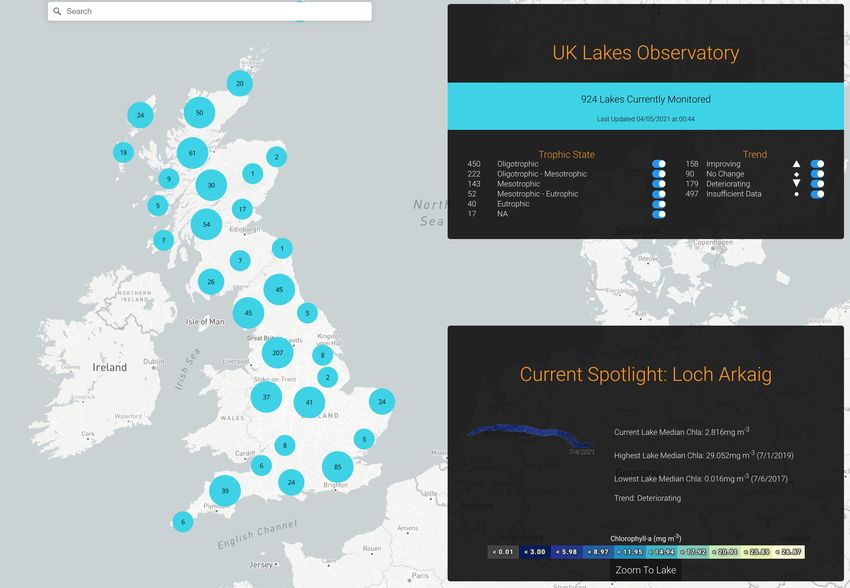850x588 pixels.
Task: Click the No Change diamond trend icon
Action: point(796,175)
